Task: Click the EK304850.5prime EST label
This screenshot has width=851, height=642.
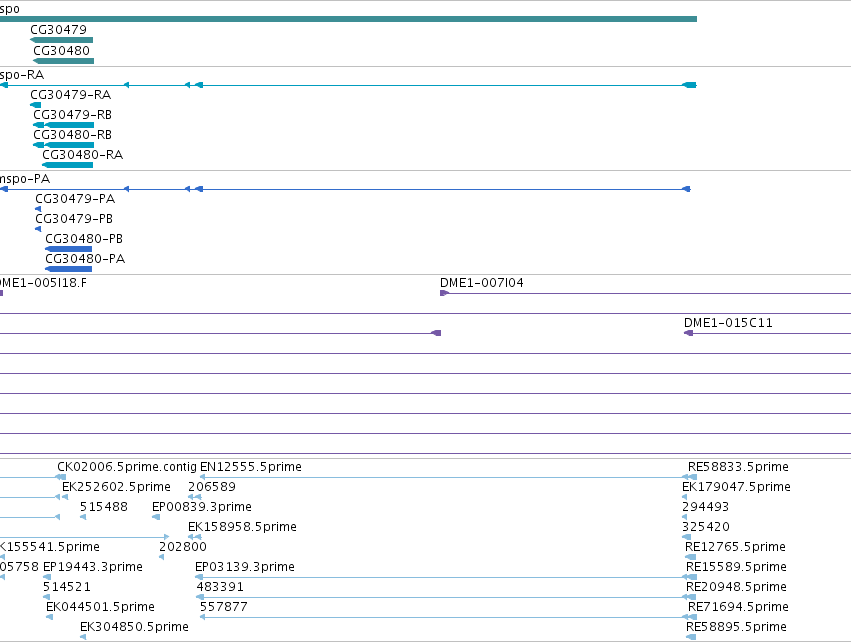Action: (x=135, y=627)
